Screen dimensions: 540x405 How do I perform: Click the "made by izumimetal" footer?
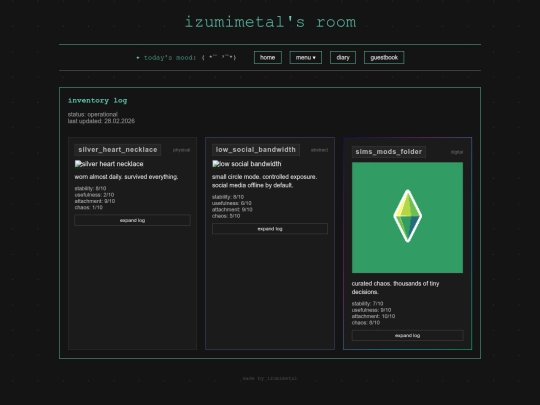pos(270,378)
